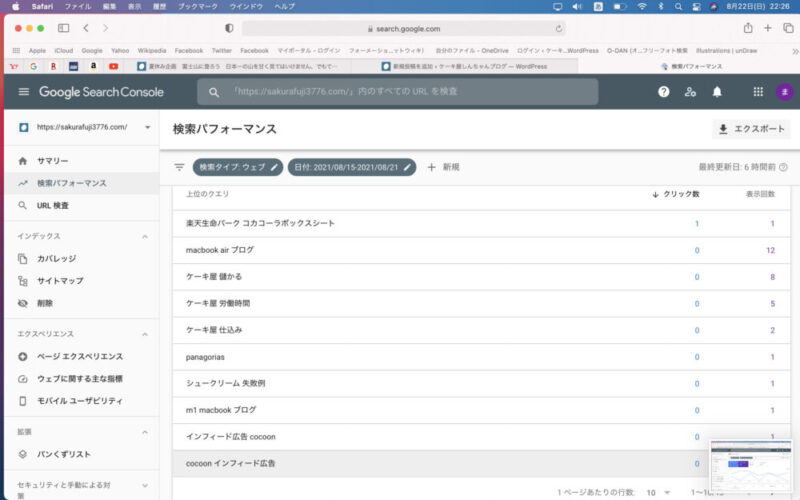800x500 pixels.
Task: Sort by クリック数 column header
Action: (675, 194)
